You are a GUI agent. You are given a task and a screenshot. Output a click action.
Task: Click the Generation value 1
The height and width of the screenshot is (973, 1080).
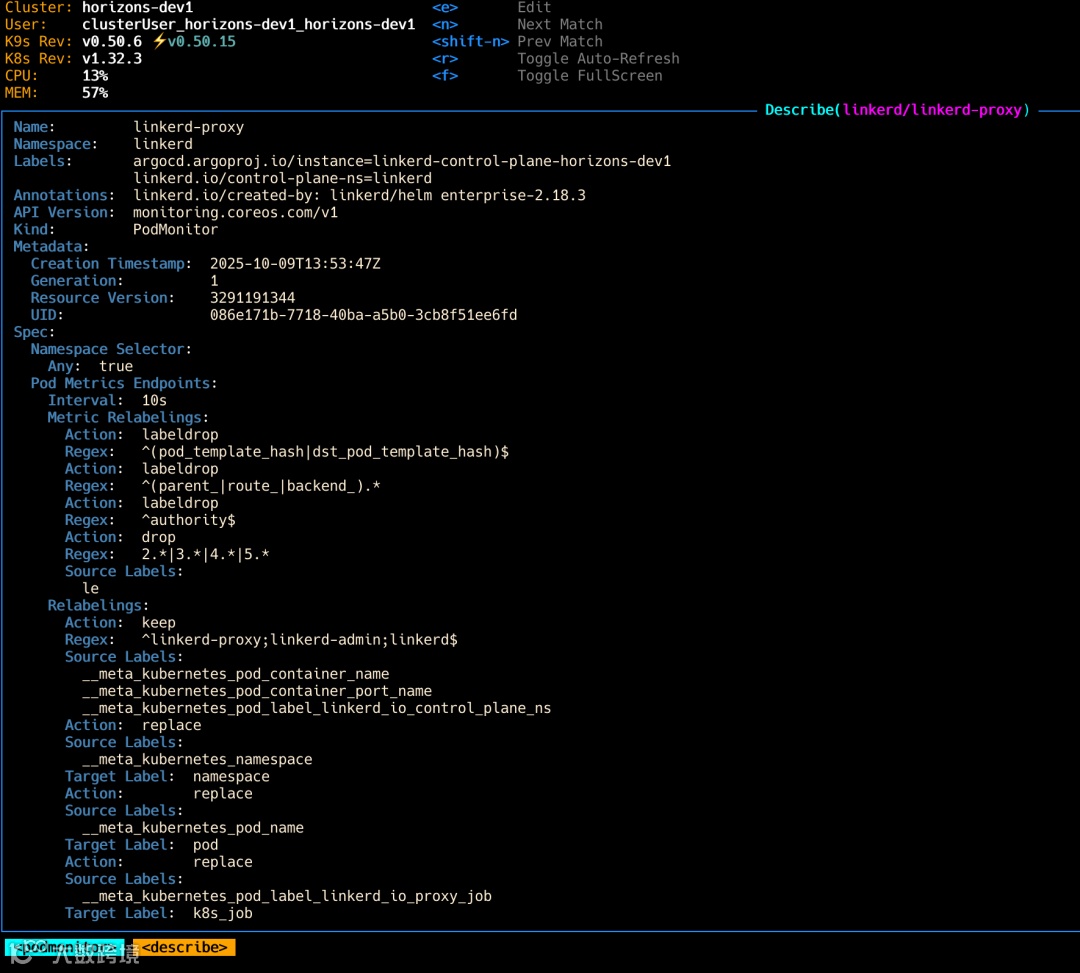214,281
